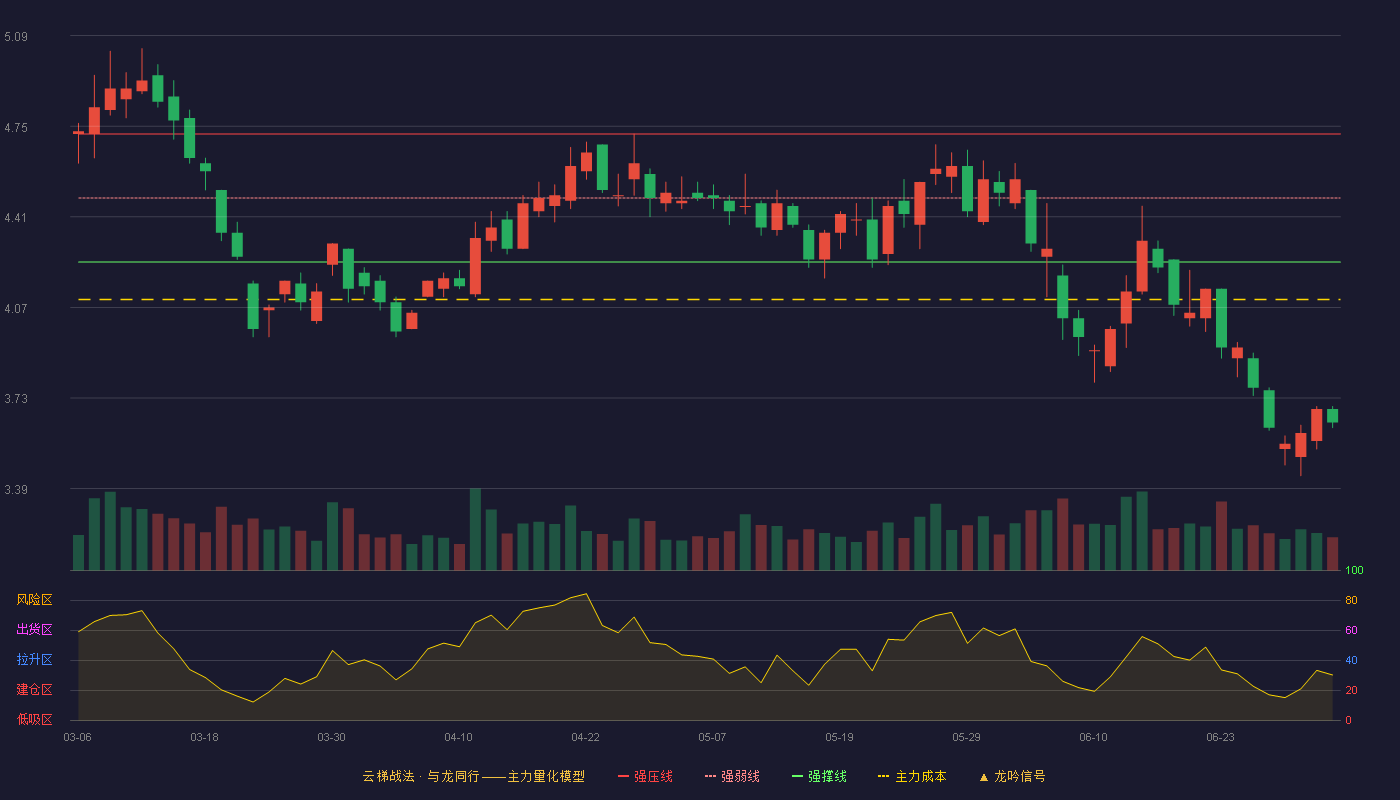Click the 出货区 zone label
The height and width of the screenshot is (800, 1400).
coord(34,630)
